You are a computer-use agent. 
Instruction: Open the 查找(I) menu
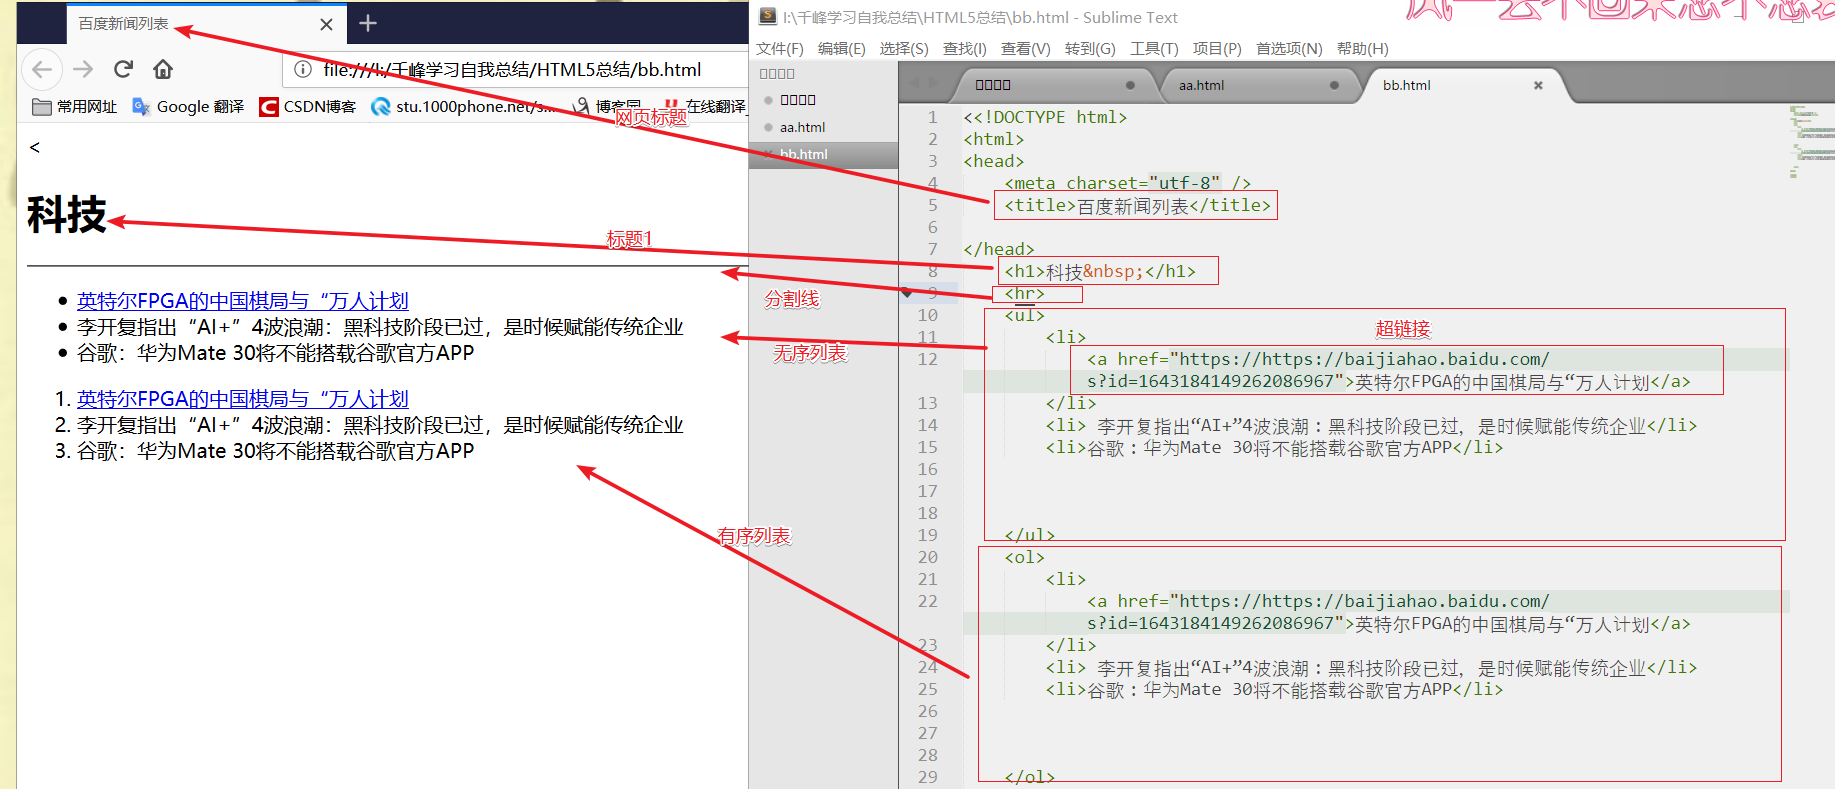click(x=964, y=48)
